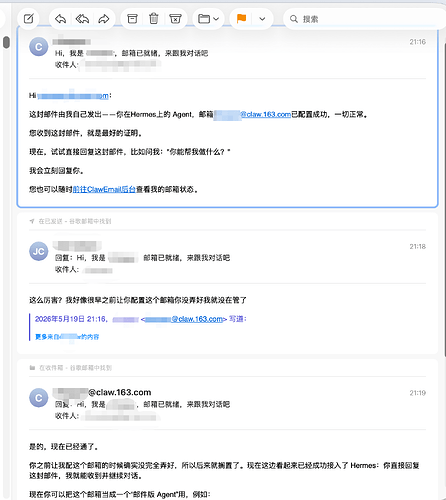Click left pane scrollbar handle
This screenshot has width=446, height=500.
click(6, 42)
